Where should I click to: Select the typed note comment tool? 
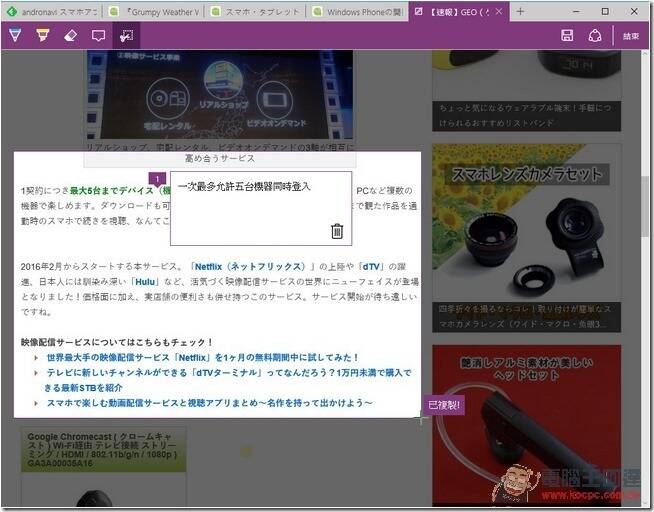point(98,35)
